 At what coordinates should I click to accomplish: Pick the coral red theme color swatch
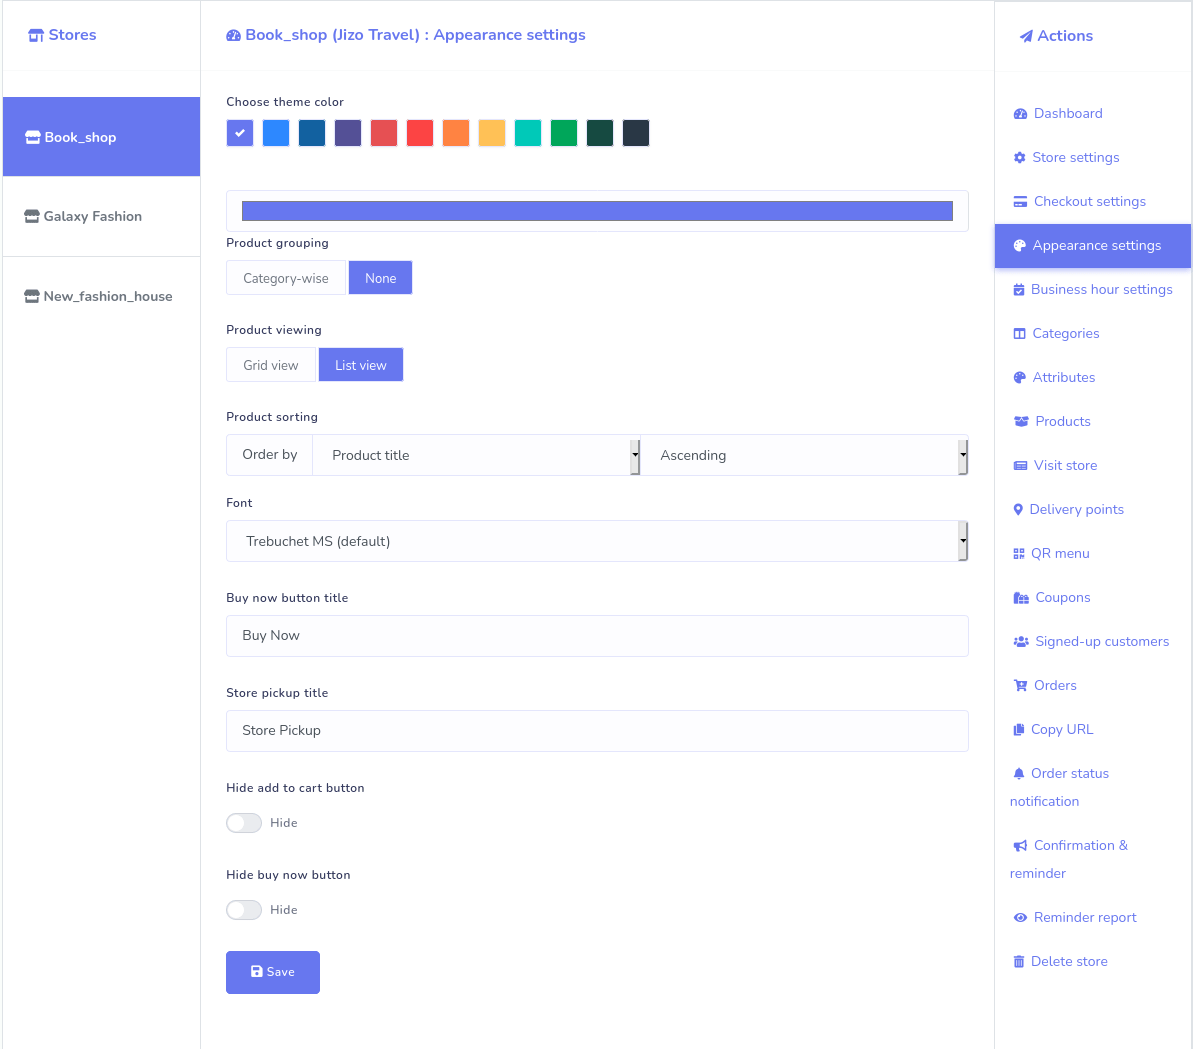[x=384, y=133]
